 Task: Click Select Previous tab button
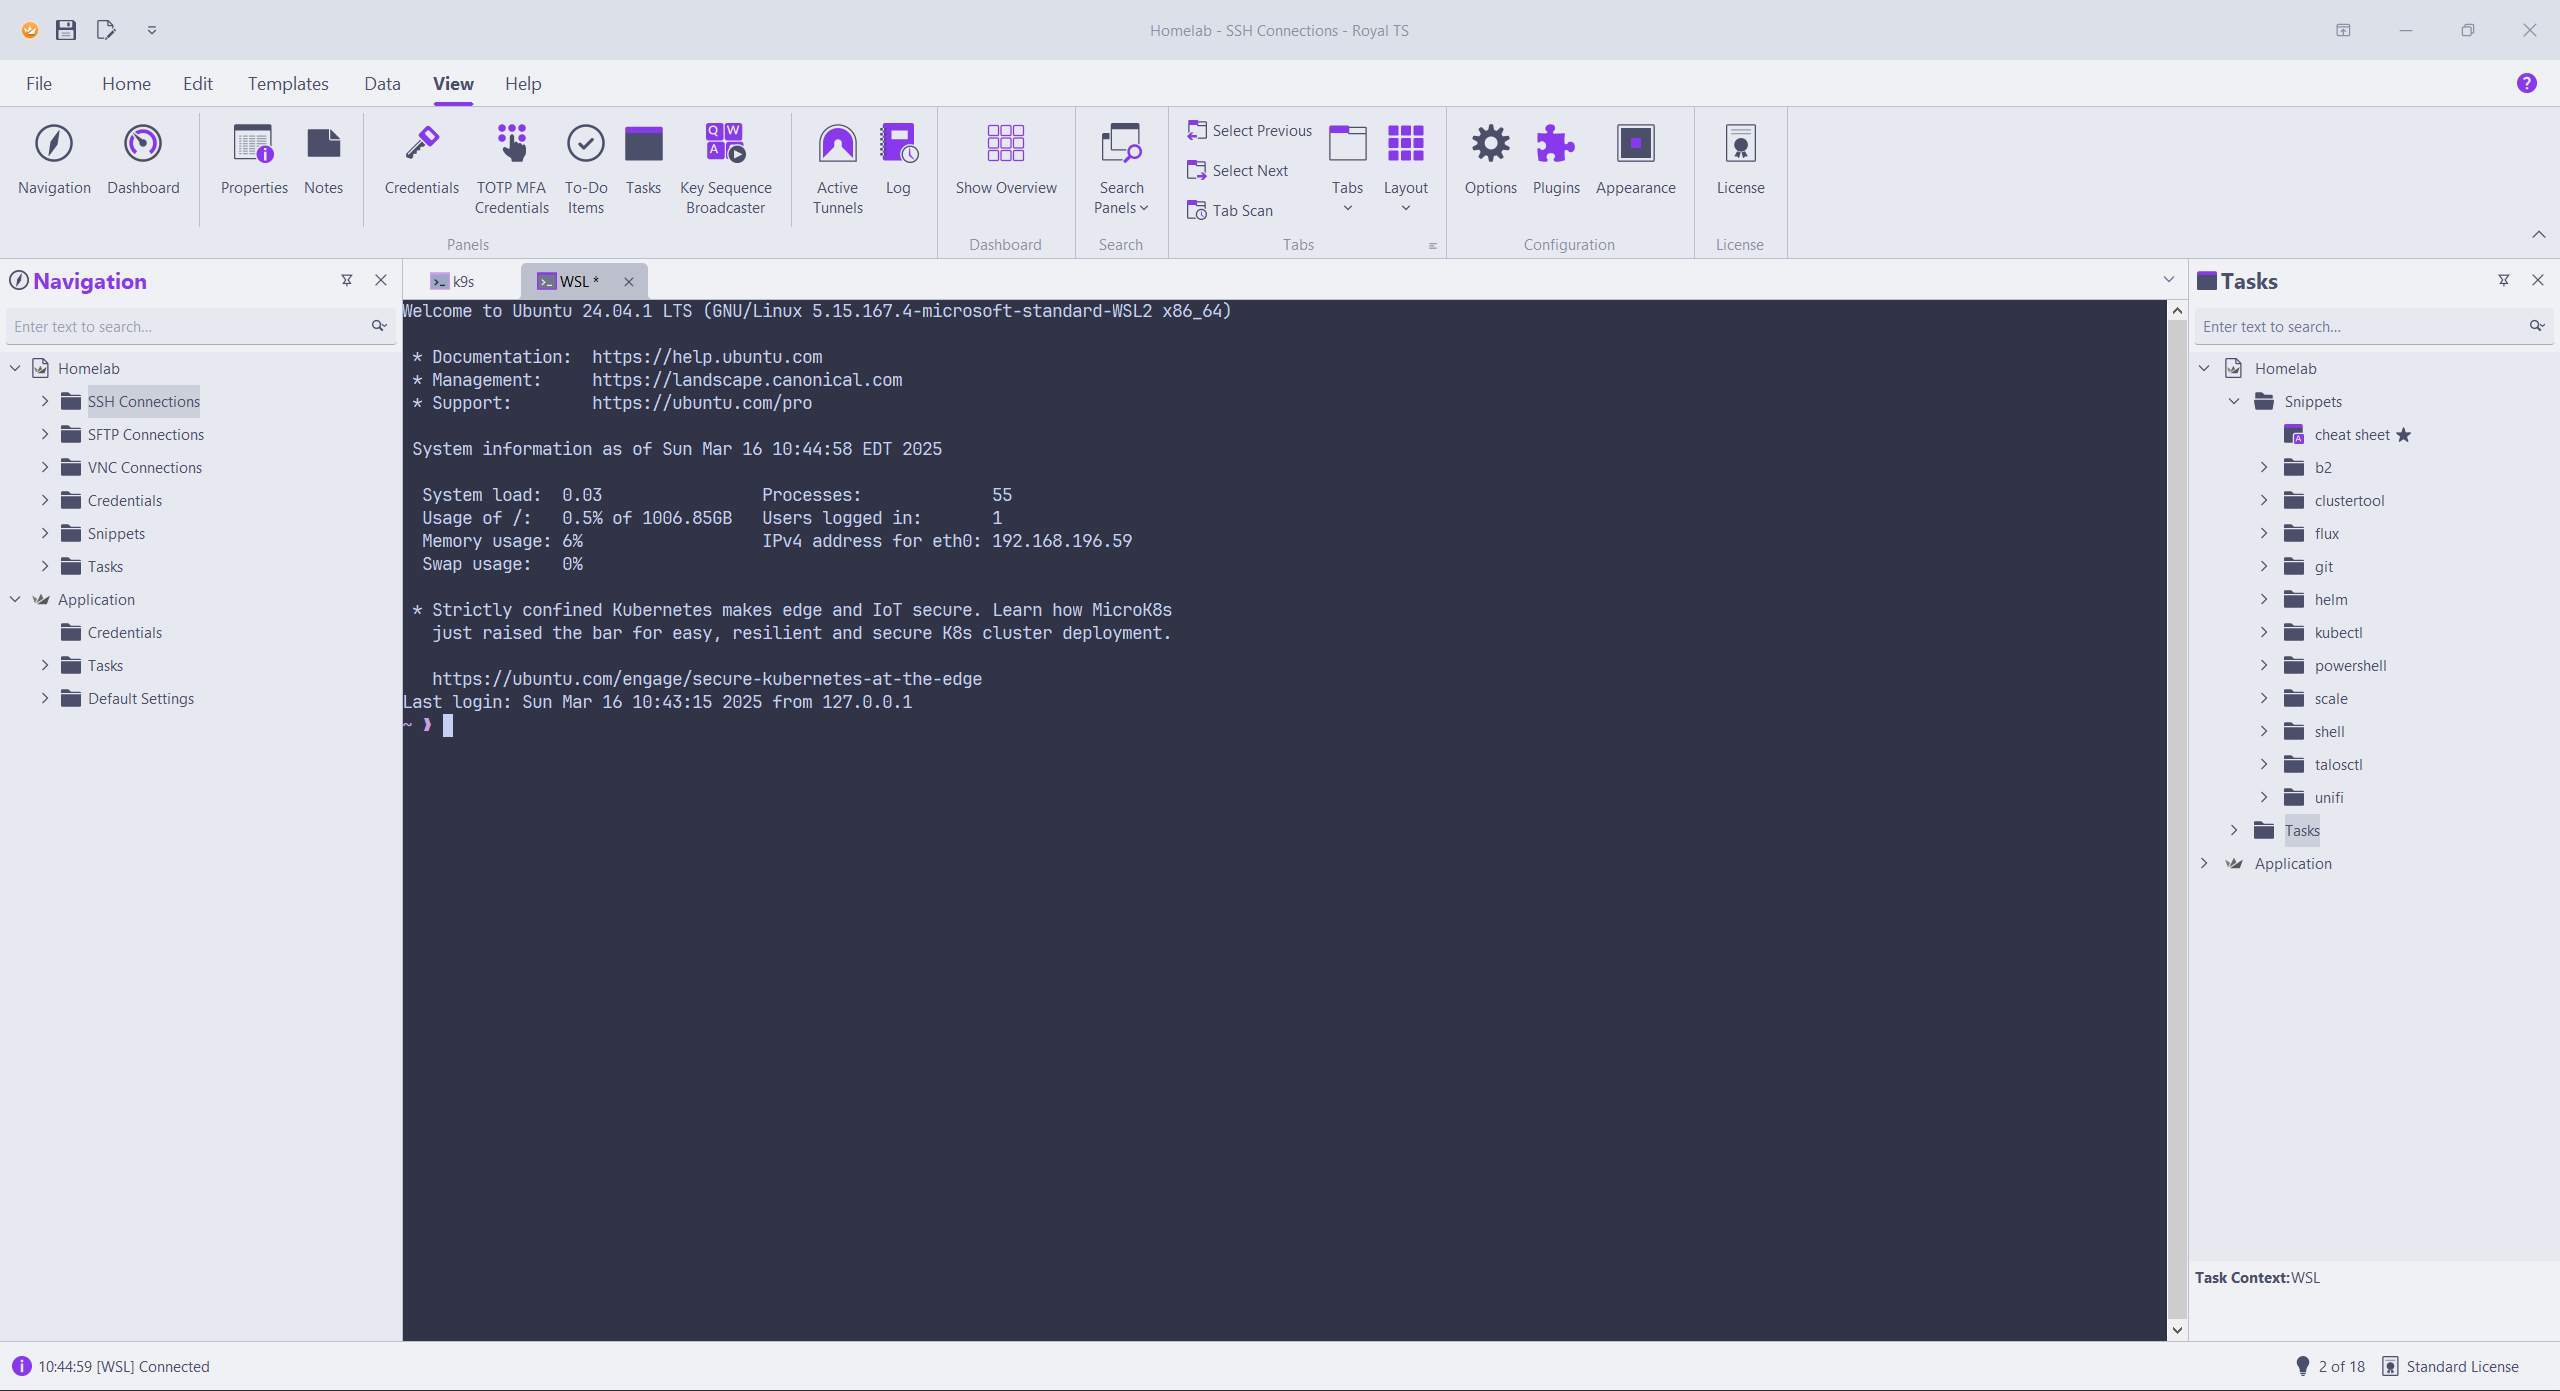(1249, 131)
